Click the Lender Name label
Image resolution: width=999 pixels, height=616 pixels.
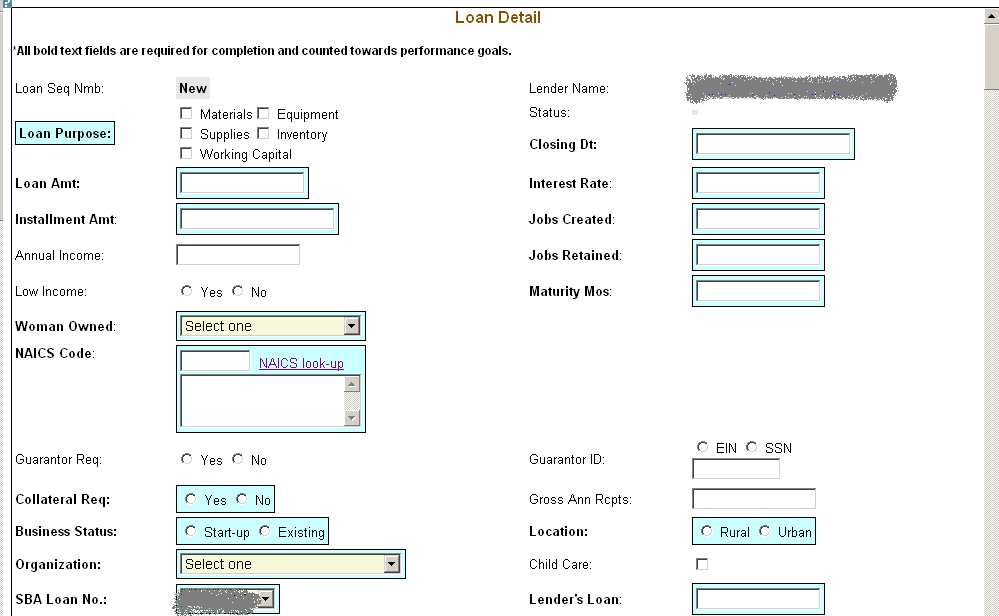coord(569,89)
